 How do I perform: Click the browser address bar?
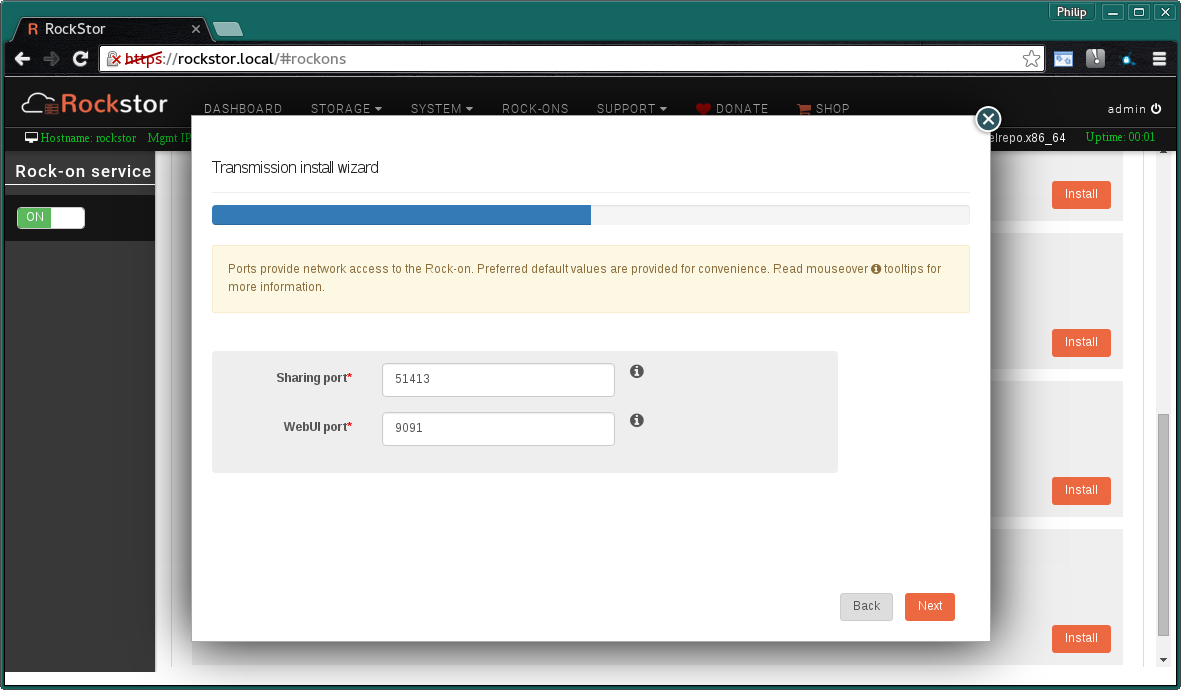[x=572, y=59]
